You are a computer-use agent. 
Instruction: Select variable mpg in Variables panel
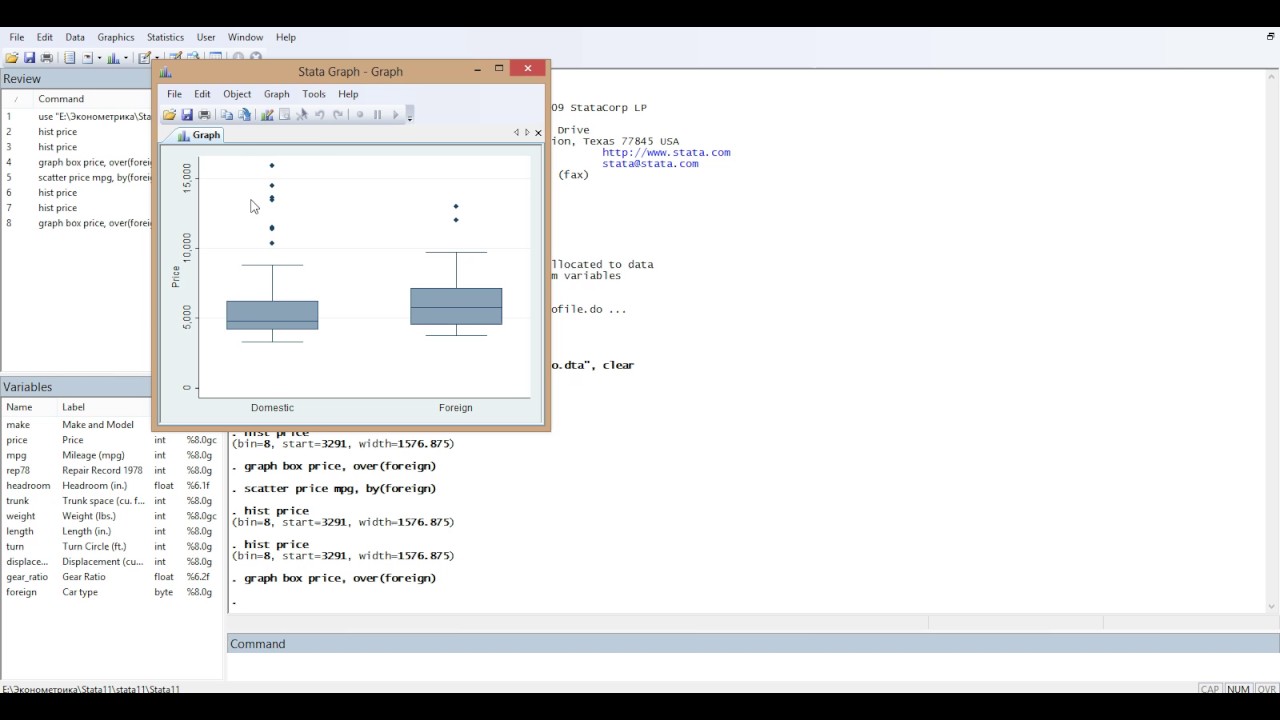tap(110, 455)
